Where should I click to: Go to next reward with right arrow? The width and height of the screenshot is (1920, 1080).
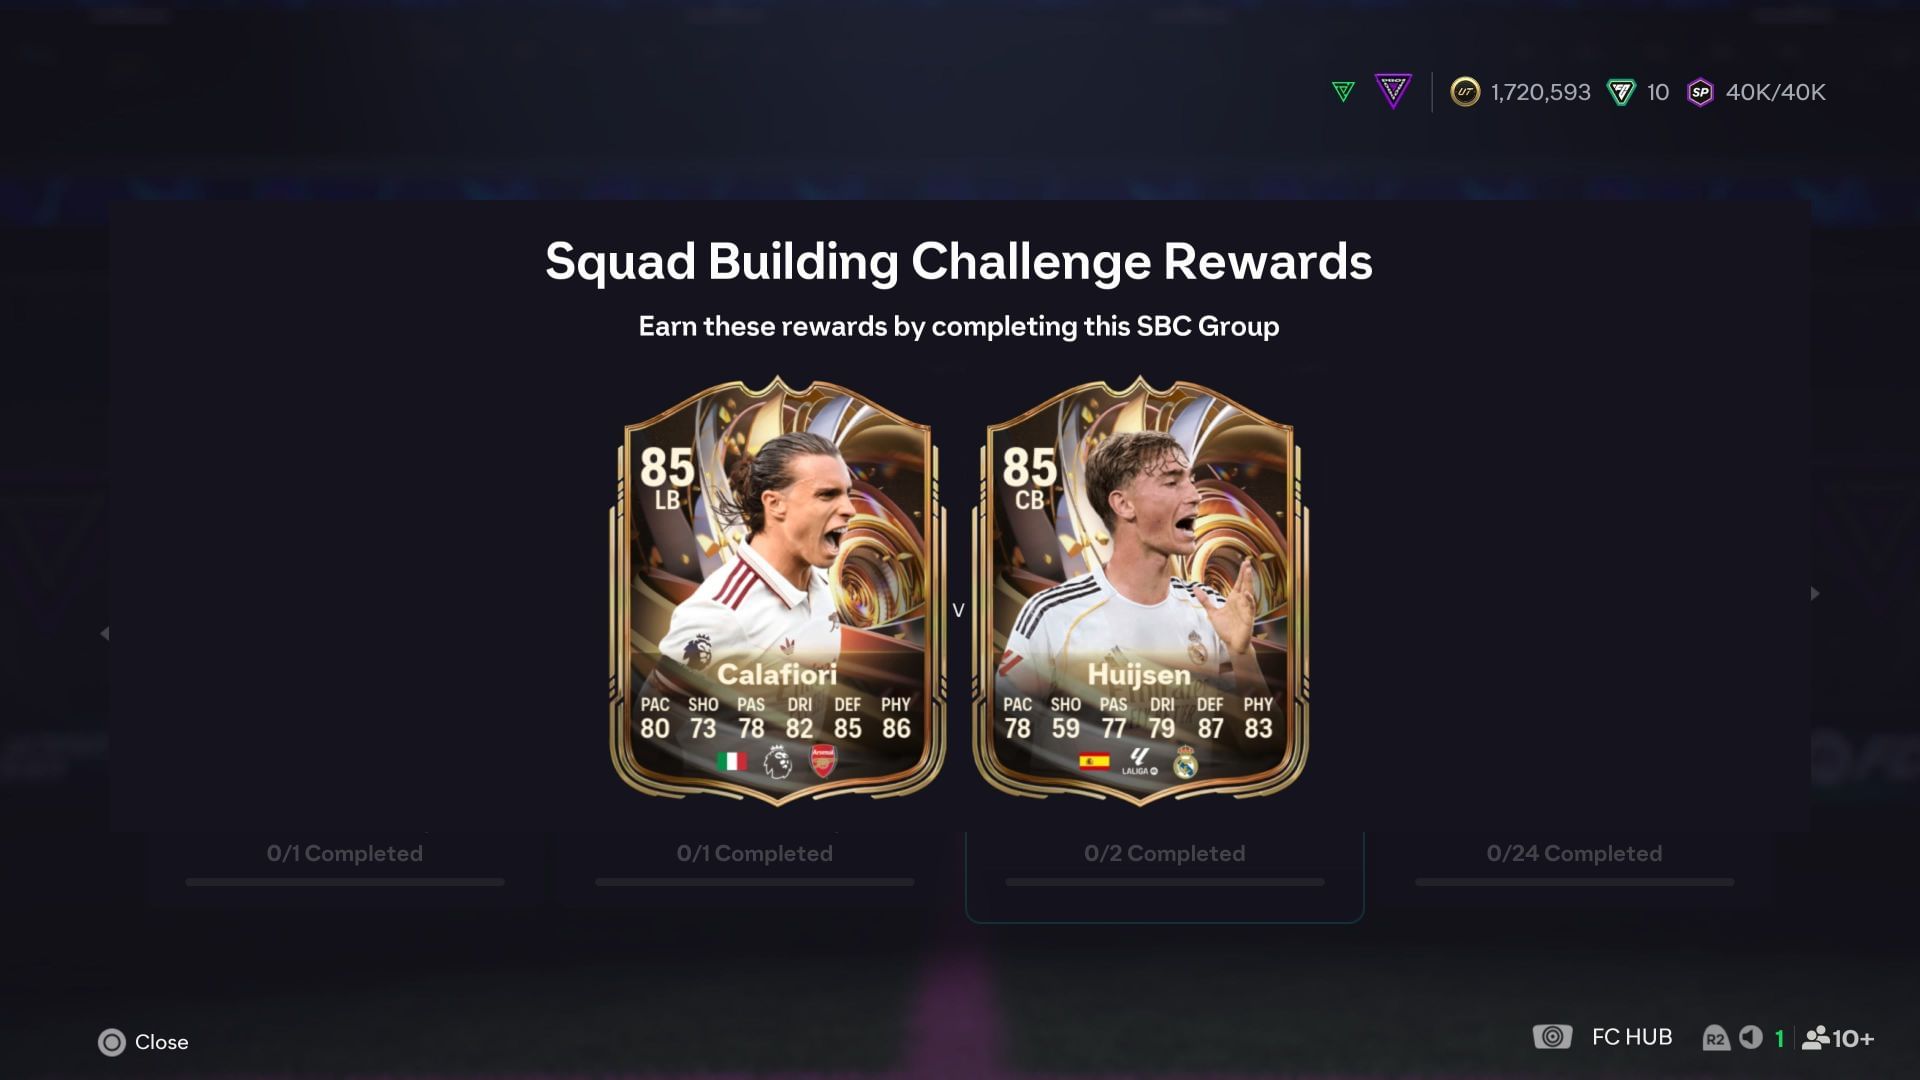[x=1815, y=594]
